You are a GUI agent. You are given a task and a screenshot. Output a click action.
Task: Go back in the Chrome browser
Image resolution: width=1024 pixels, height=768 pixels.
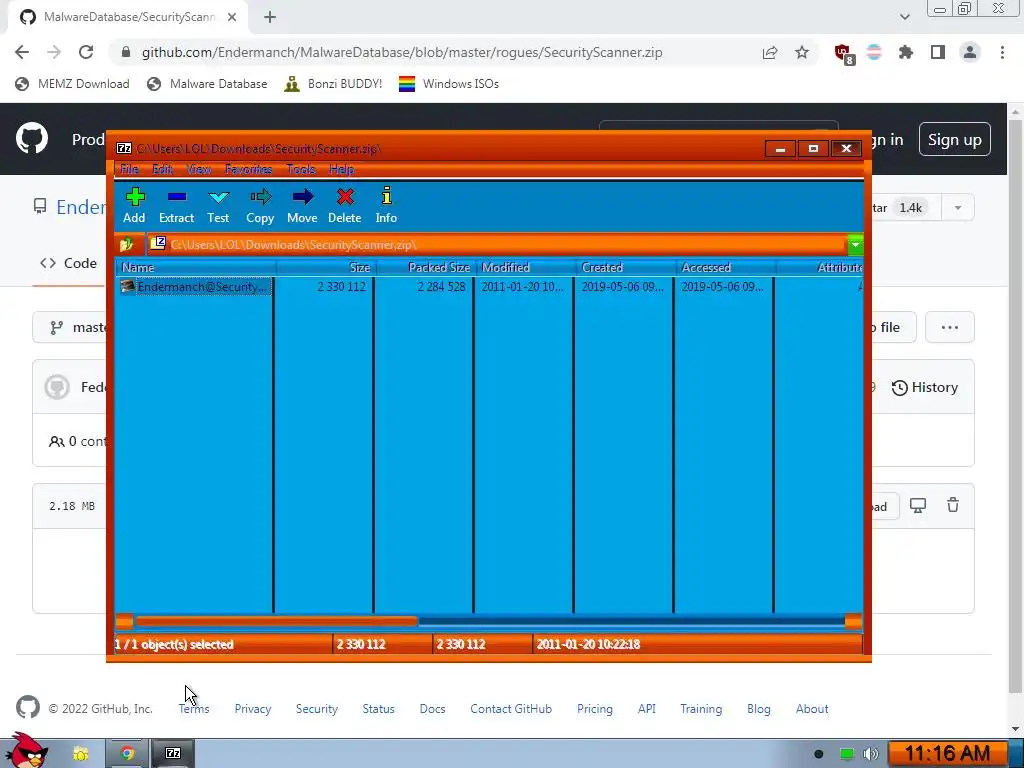coord(22,52)
